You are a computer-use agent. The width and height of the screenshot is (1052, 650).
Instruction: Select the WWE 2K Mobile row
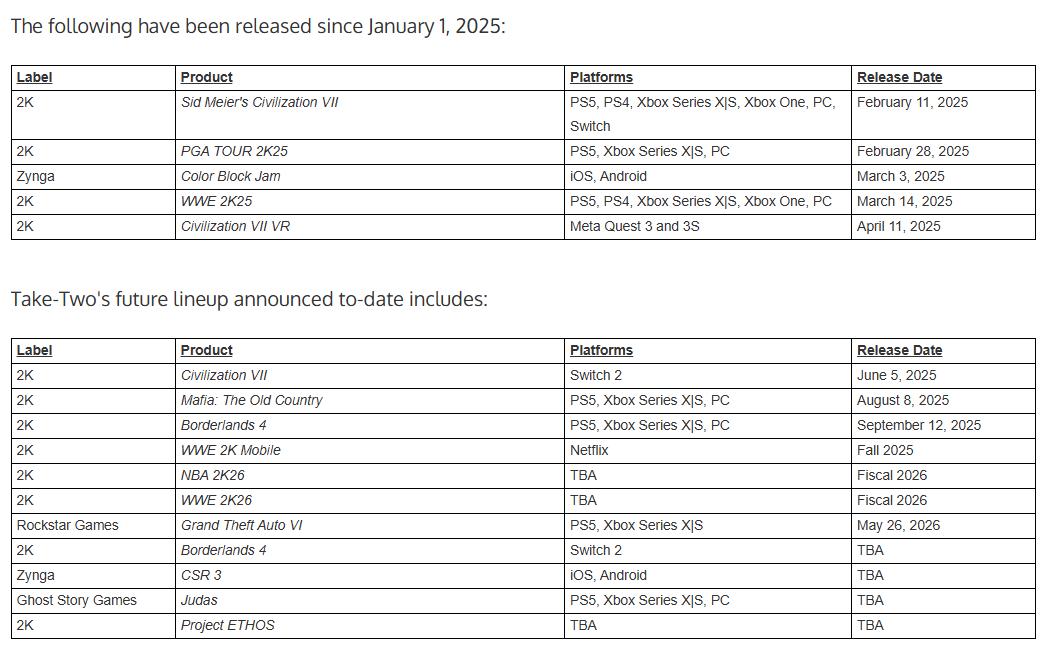(x=523, y=451)
